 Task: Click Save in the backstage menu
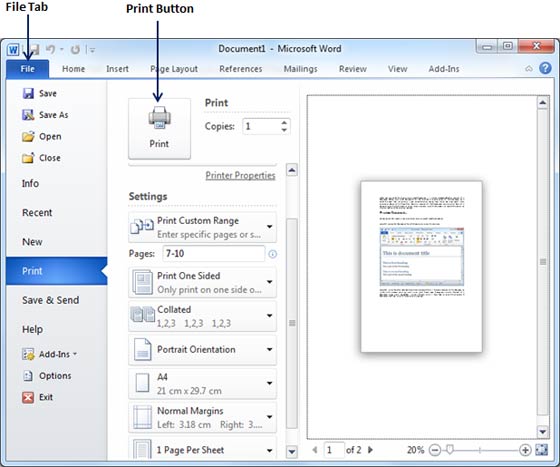click(x=39, y=94)
